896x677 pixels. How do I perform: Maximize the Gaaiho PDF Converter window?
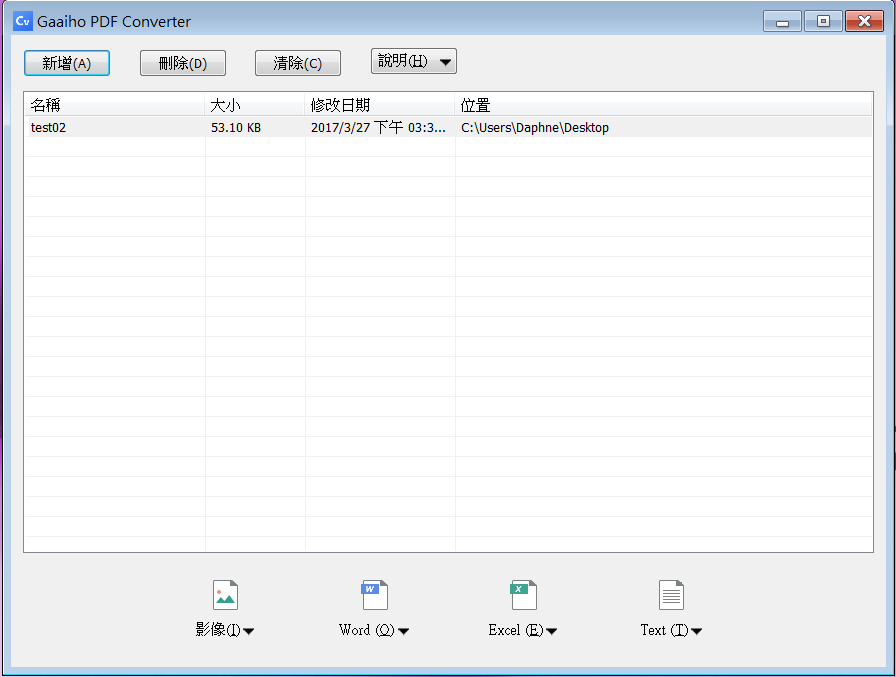pyautogui.click(x=823, y=22)
